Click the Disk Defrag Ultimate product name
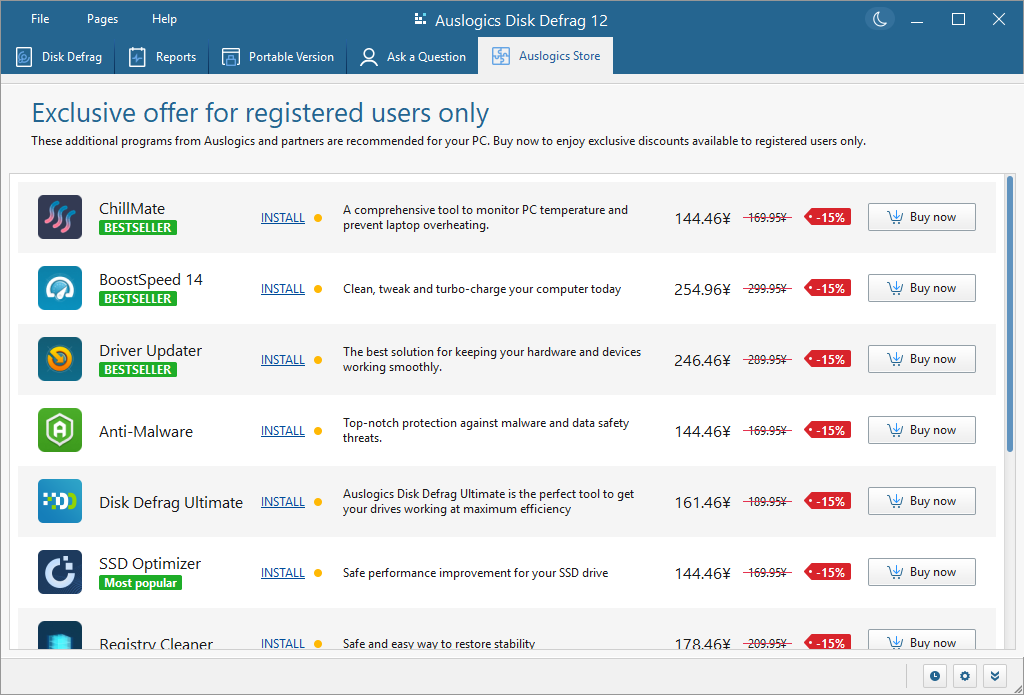The image size is (1024, 695). 171,502
